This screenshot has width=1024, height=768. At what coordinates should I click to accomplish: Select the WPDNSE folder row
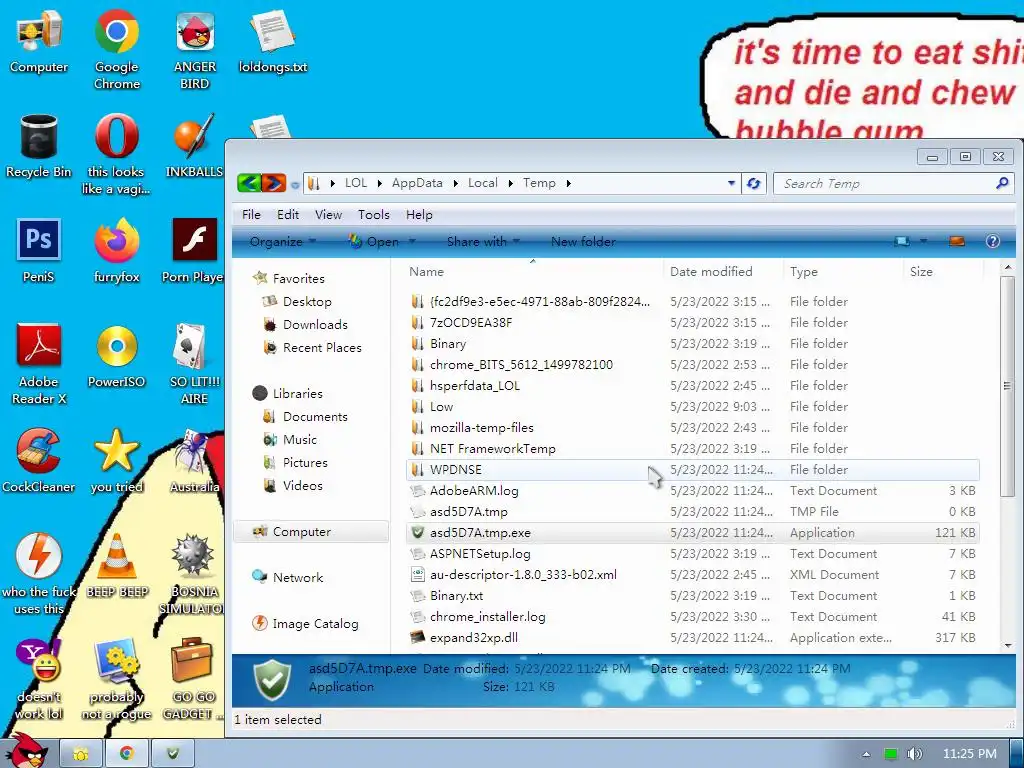click(x=692, y=470)
